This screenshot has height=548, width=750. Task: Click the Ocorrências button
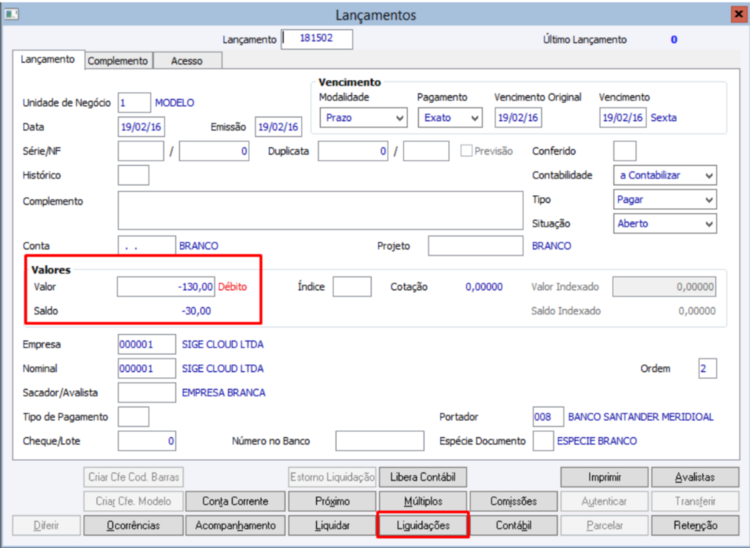coord(133,526)
